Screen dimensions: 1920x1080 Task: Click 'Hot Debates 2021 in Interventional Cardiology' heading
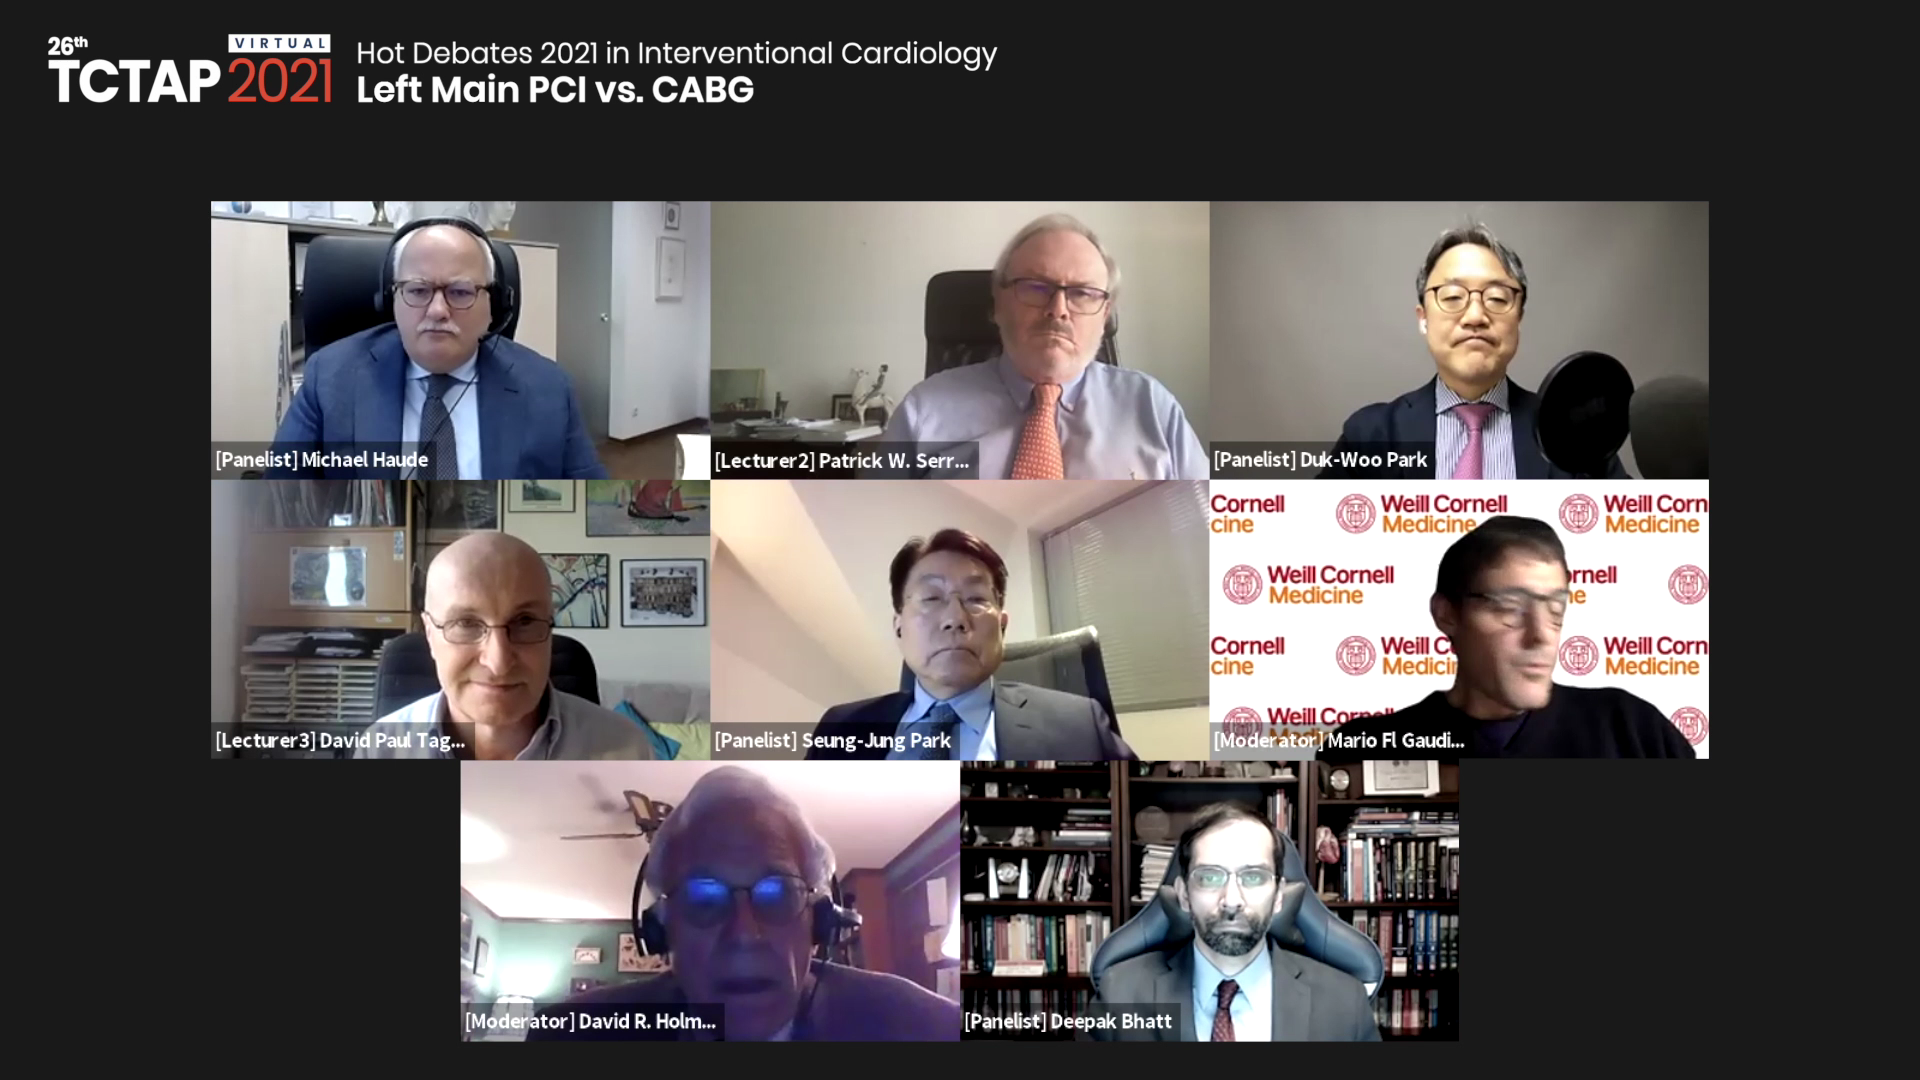677,53
